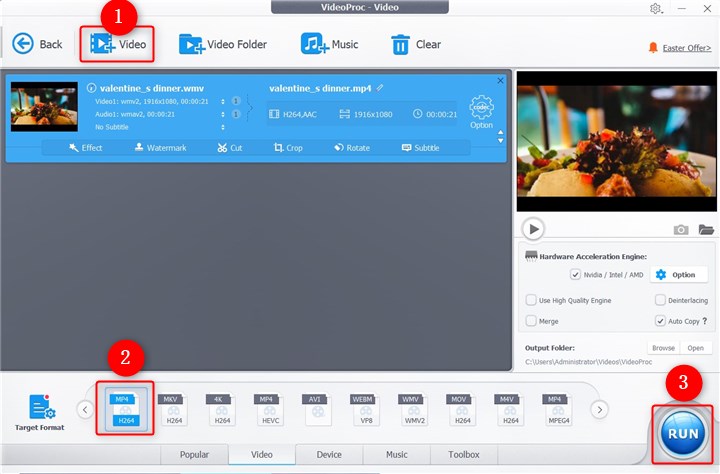The width and height of the screenshot is (720, 474).
Task: Toggle the Auto Copy checkbox
Action: (660, 321)
